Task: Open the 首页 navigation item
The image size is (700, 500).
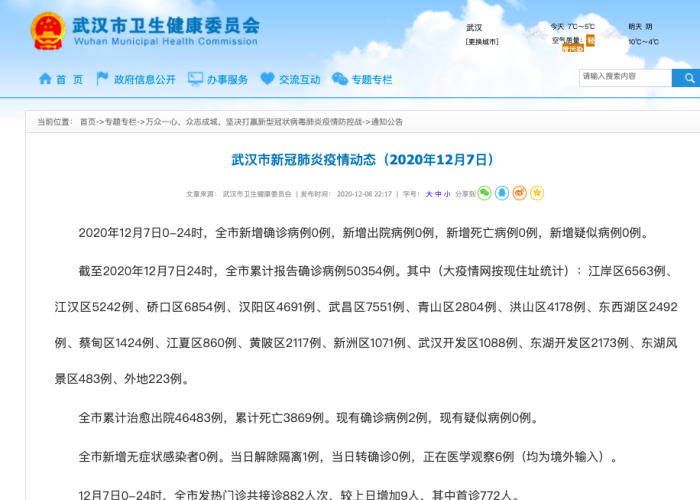Action: click(x=70, y=80)
